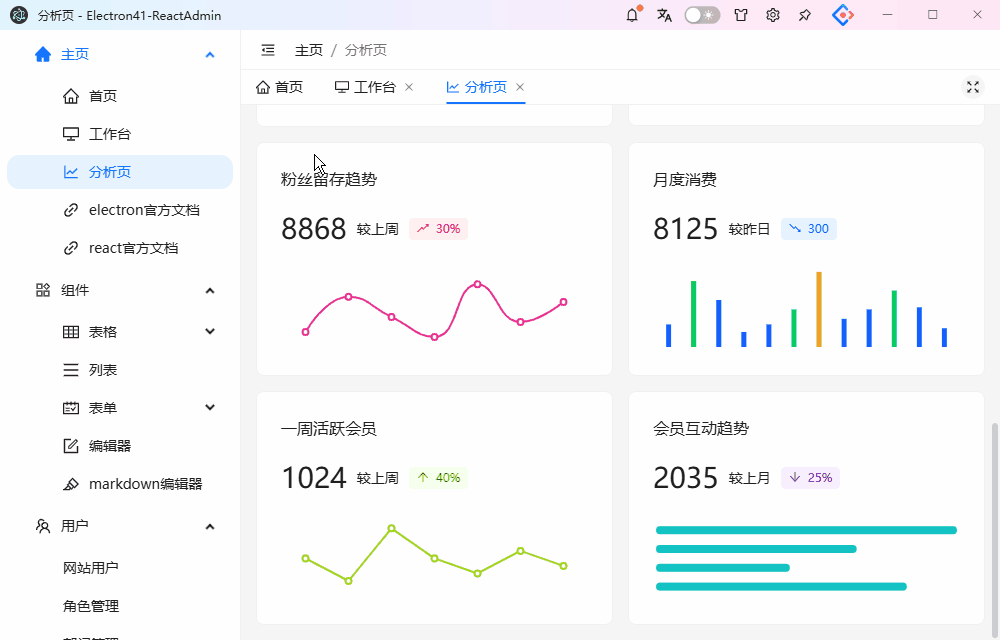Click the 会员互动趋势 card title
The image size is (1000, 640).
[701, 428]
